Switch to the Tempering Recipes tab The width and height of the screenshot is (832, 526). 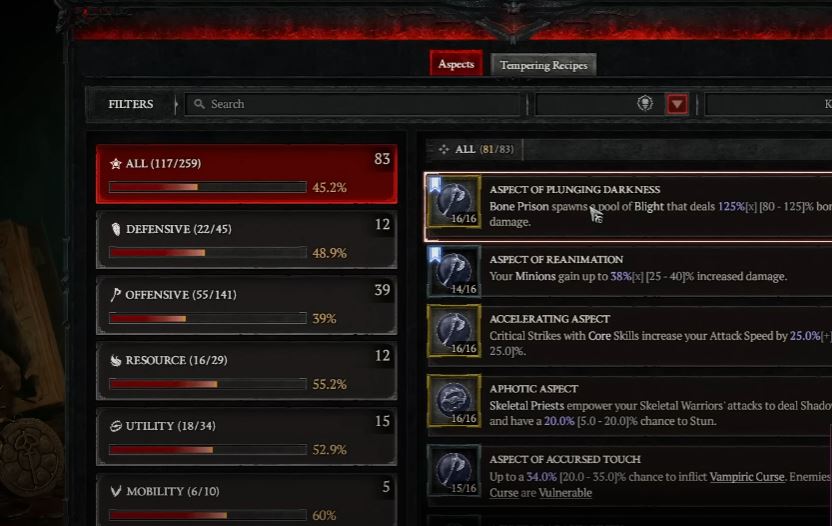[x=543, y=65]
